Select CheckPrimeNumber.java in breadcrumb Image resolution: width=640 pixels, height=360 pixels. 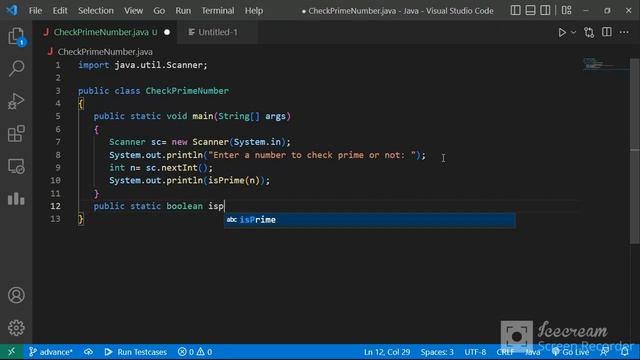click(105, 52)
